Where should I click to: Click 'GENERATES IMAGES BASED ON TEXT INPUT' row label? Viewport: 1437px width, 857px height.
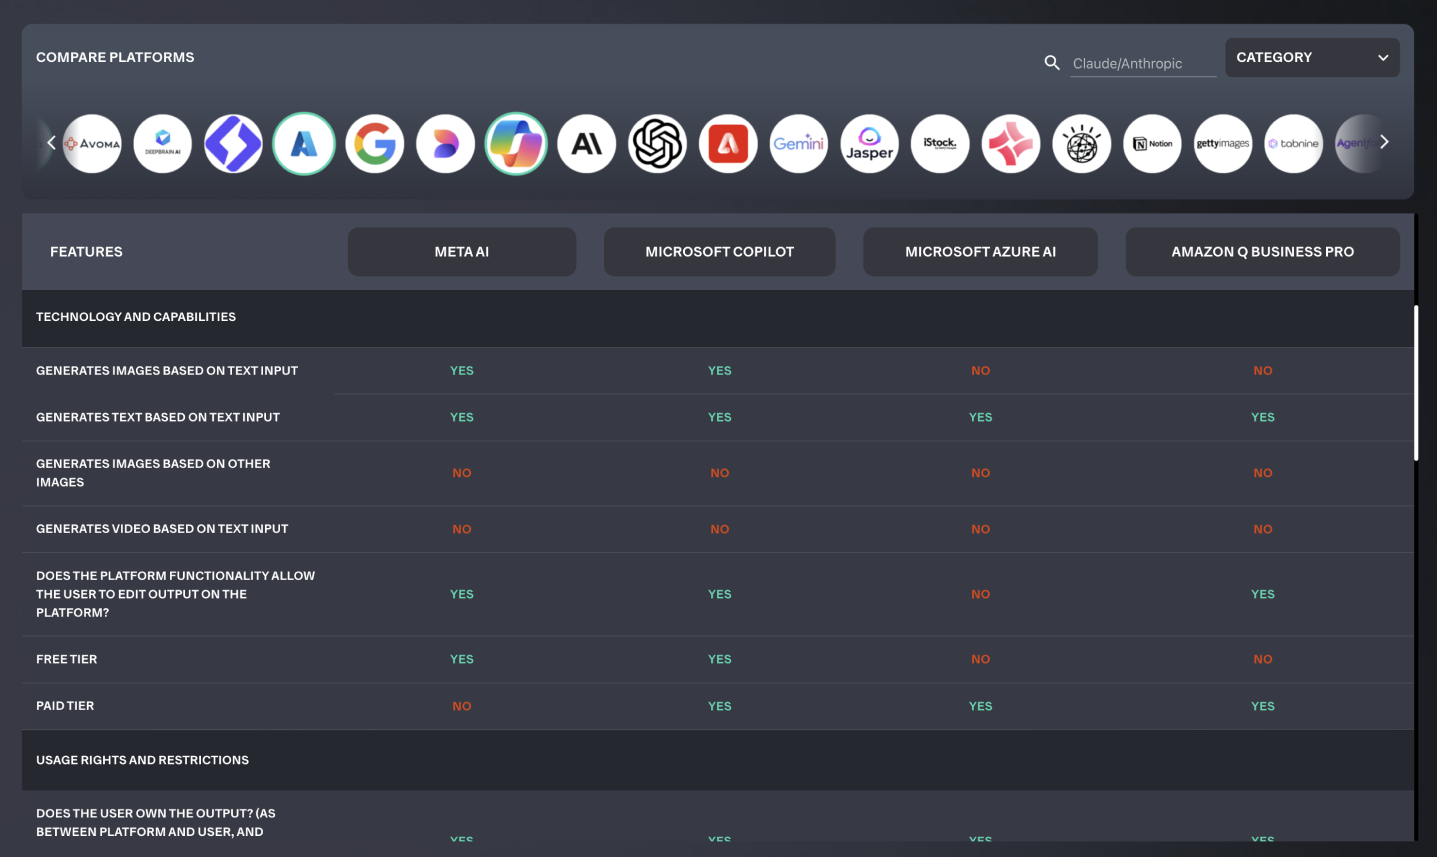point(167,371)
